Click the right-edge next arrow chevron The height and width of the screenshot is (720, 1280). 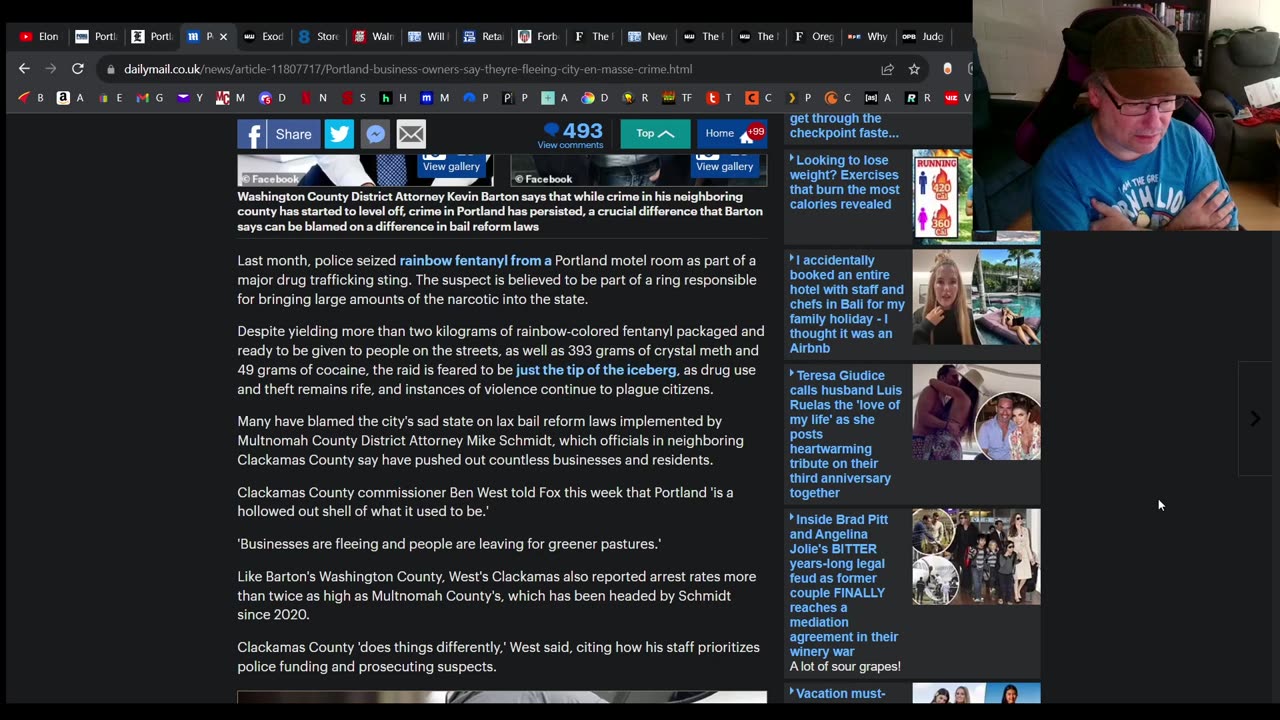tap(1255, 419)
